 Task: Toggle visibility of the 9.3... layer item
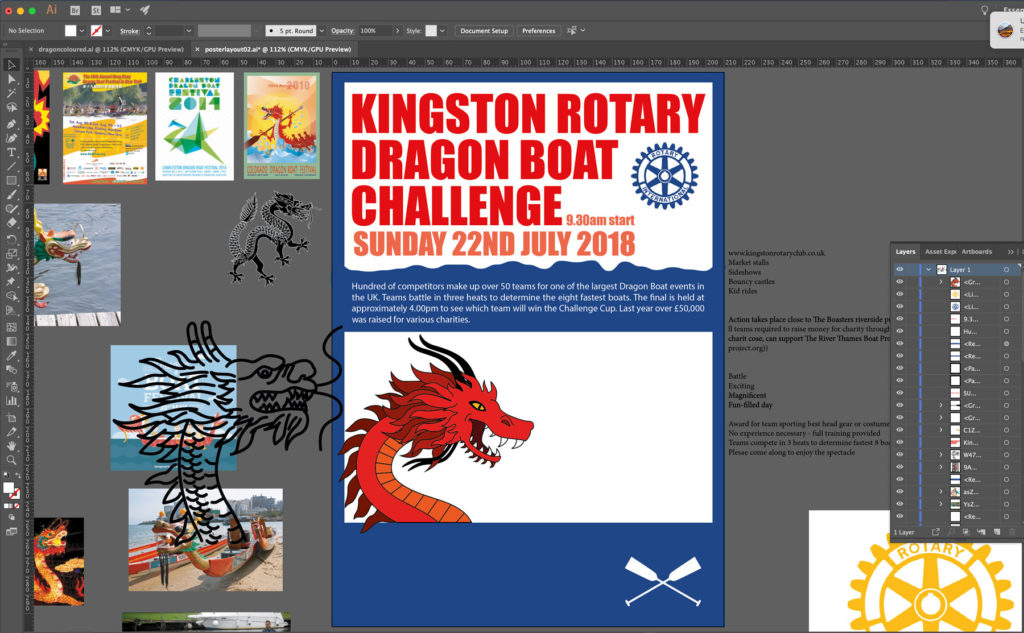(x=899, y=319)
